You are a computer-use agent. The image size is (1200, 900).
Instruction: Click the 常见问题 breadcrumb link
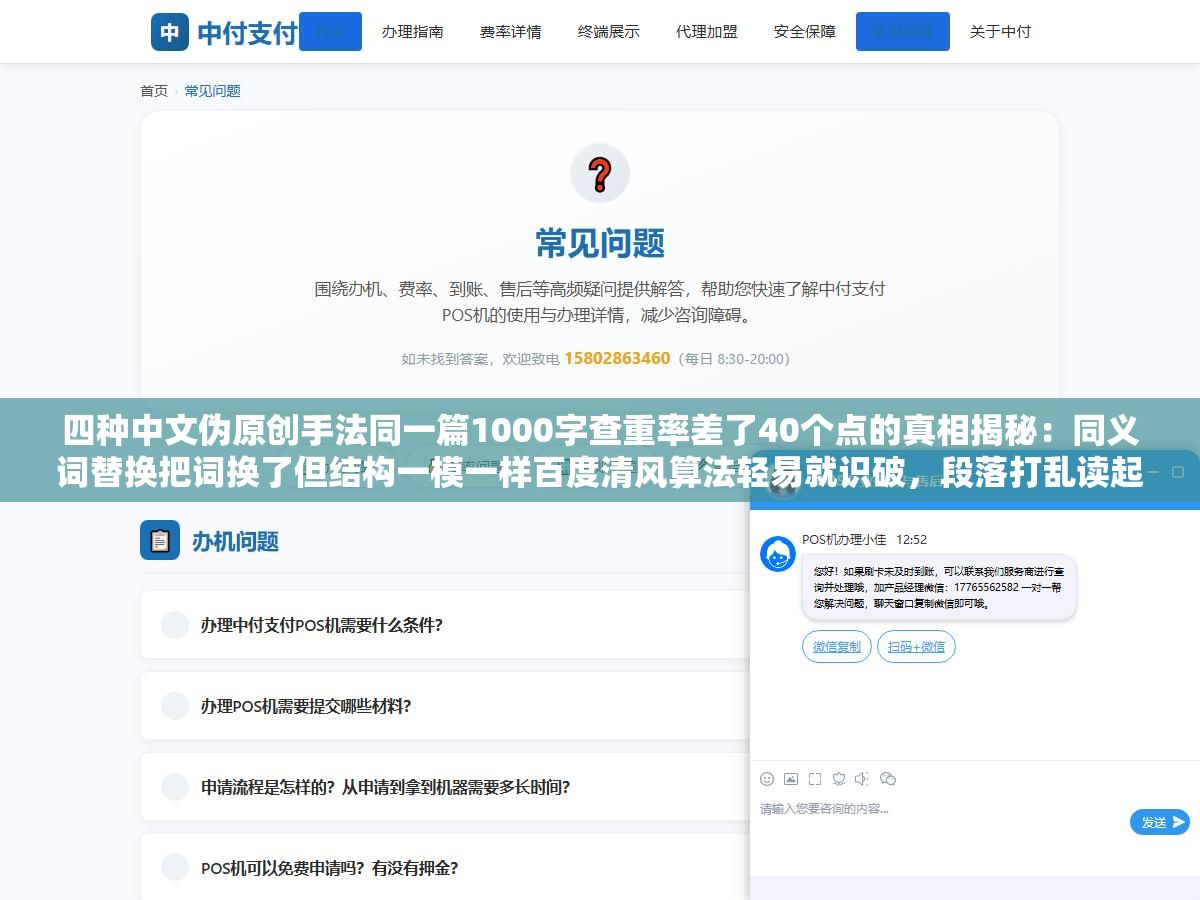(213, 91)
